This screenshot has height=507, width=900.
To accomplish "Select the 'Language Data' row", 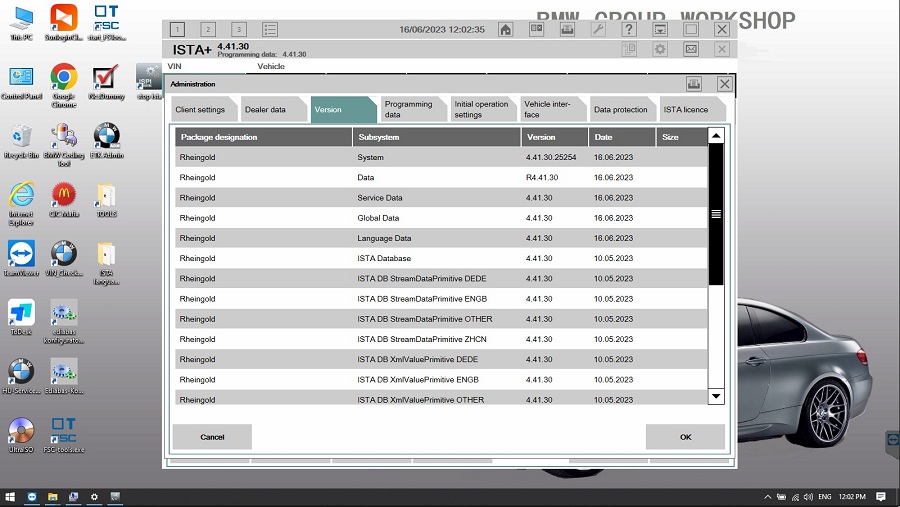I will [441, 238].
